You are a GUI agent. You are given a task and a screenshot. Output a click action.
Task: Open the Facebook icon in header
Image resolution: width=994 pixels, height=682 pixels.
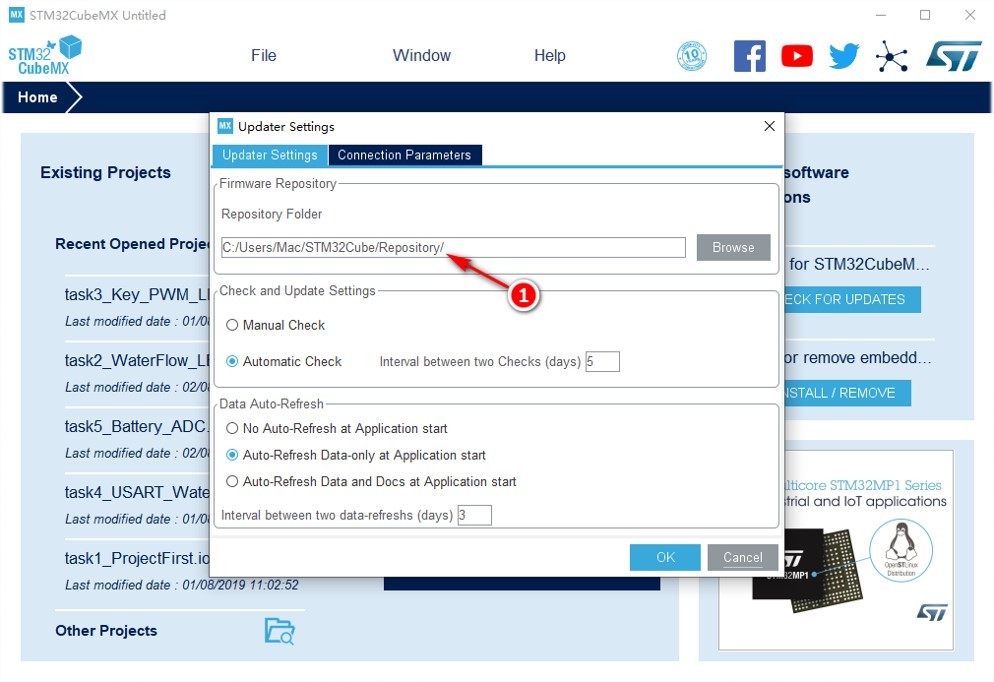749,56
